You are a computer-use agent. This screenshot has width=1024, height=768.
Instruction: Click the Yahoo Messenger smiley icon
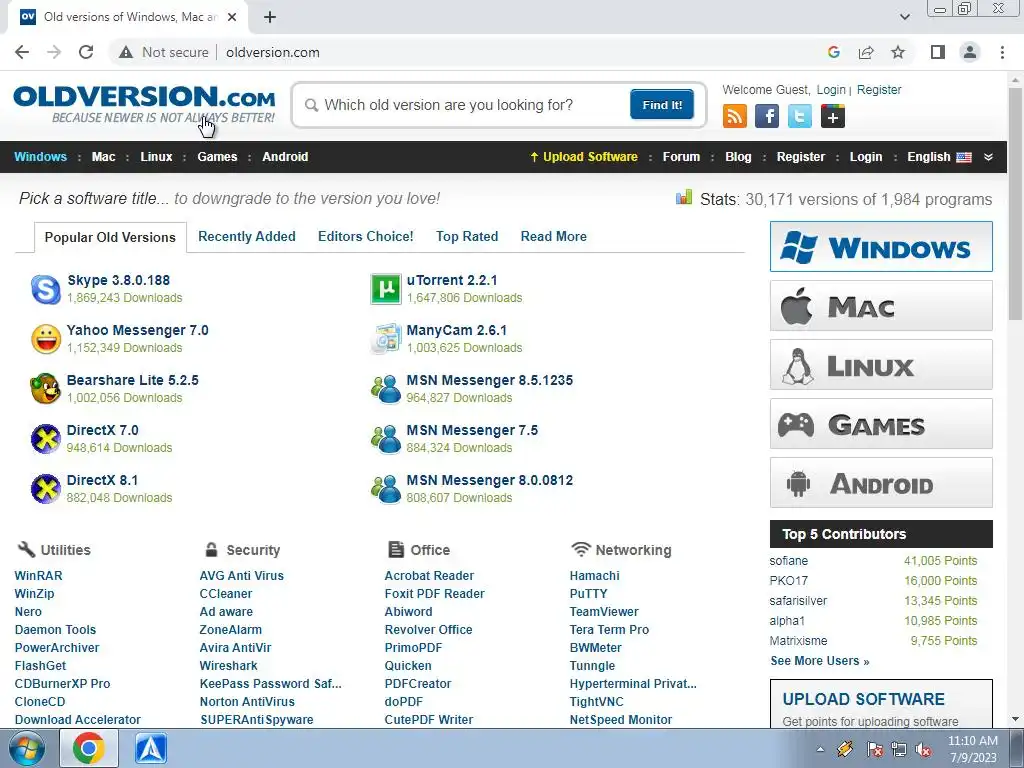tap(46, 339)
